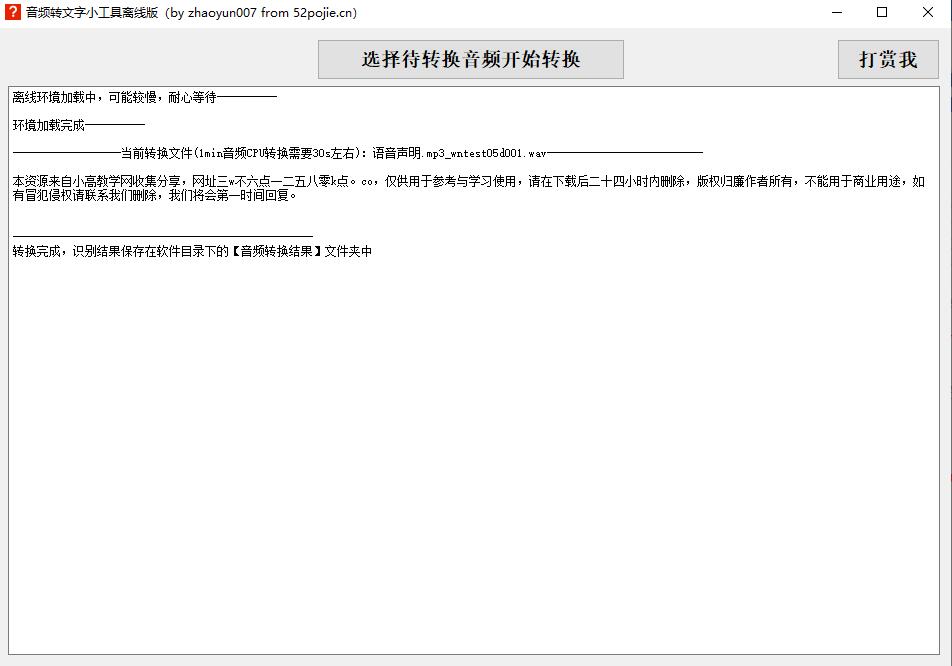Close the 音频转文字小工具 window
The height and width of the screenshot is (666, 952).
pos(927,13)
